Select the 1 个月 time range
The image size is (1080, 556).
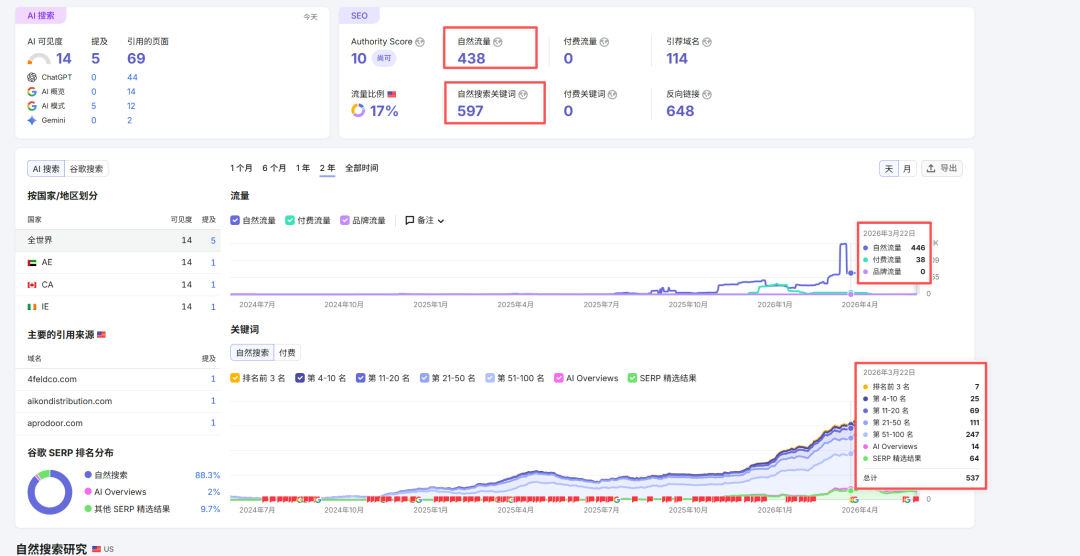coord(241,168)
